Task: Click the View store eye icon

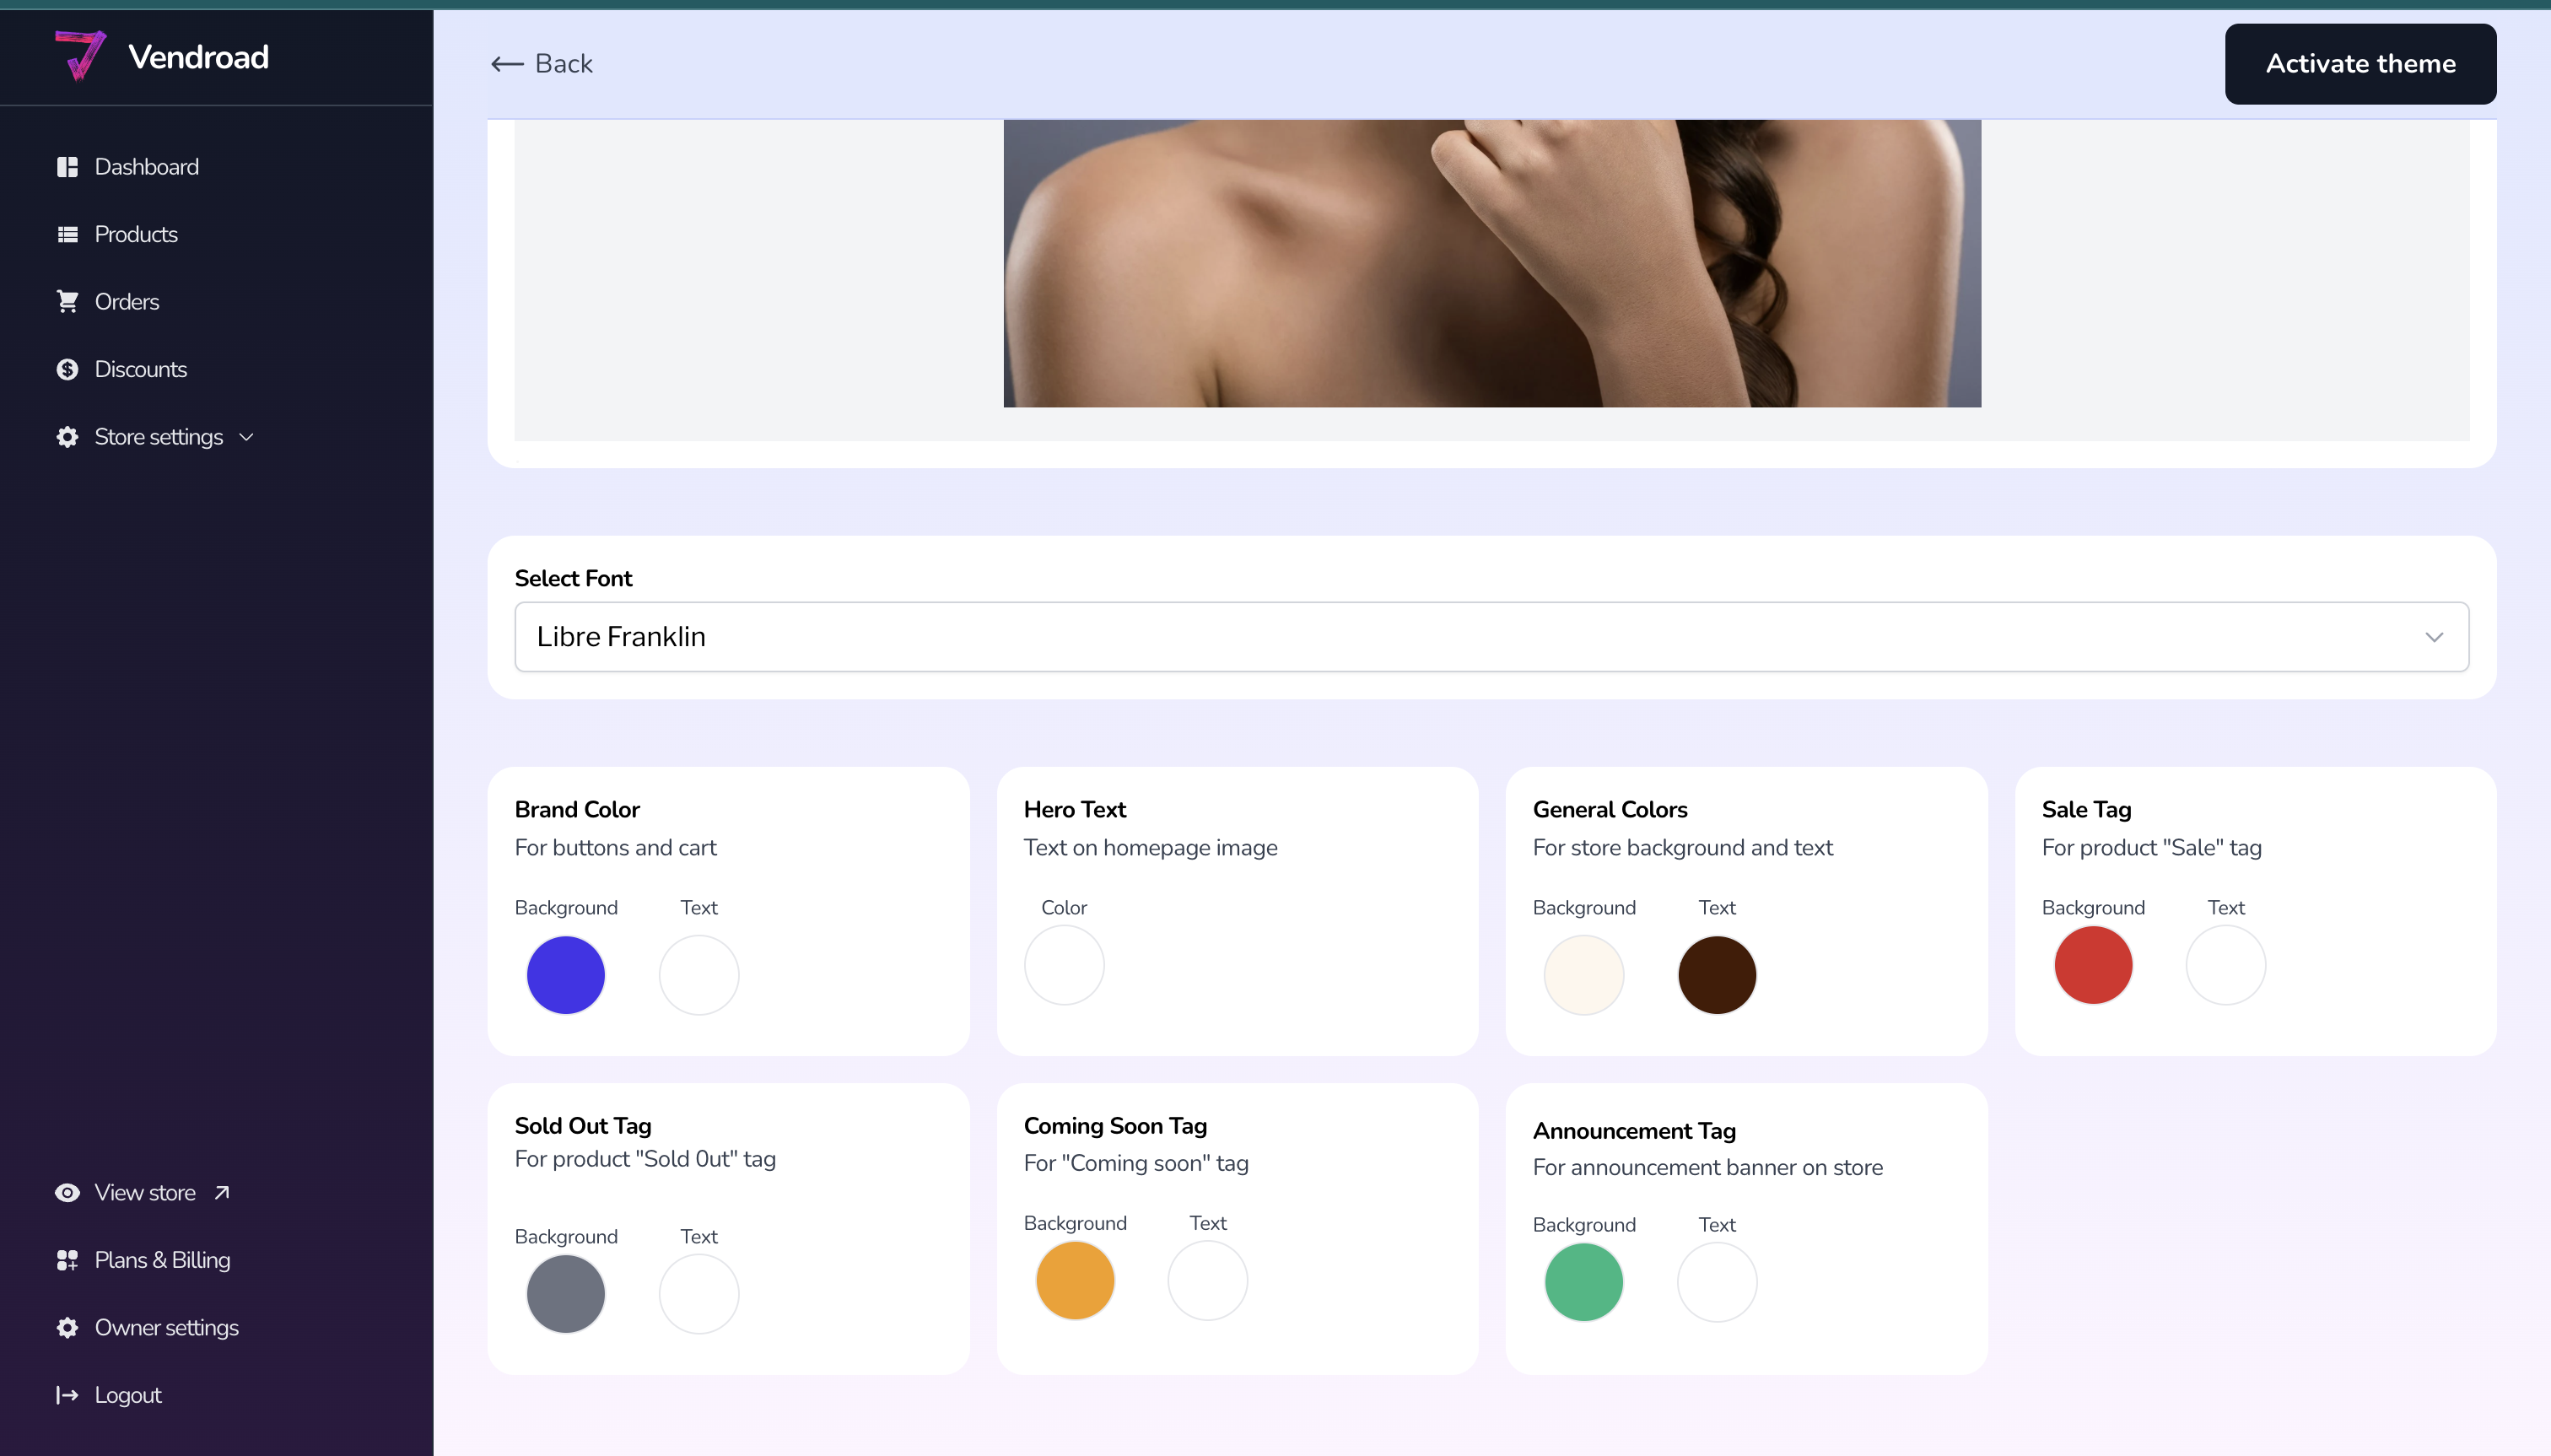Action: (67, 1192)
